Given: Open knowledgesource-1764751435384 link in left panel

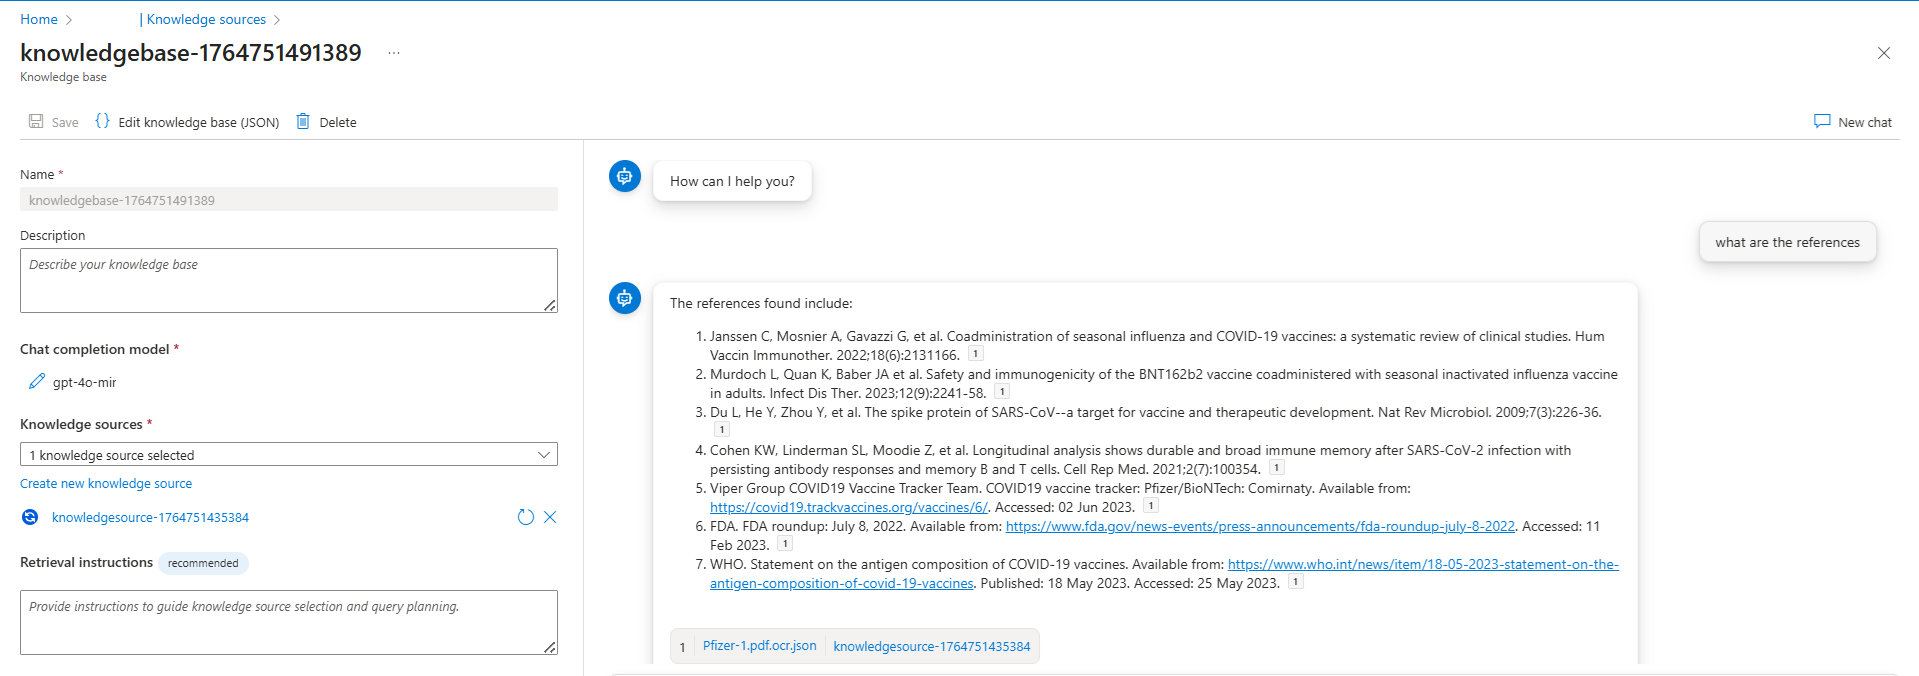Looking at the screenshot, I should [x=150, y=518].
